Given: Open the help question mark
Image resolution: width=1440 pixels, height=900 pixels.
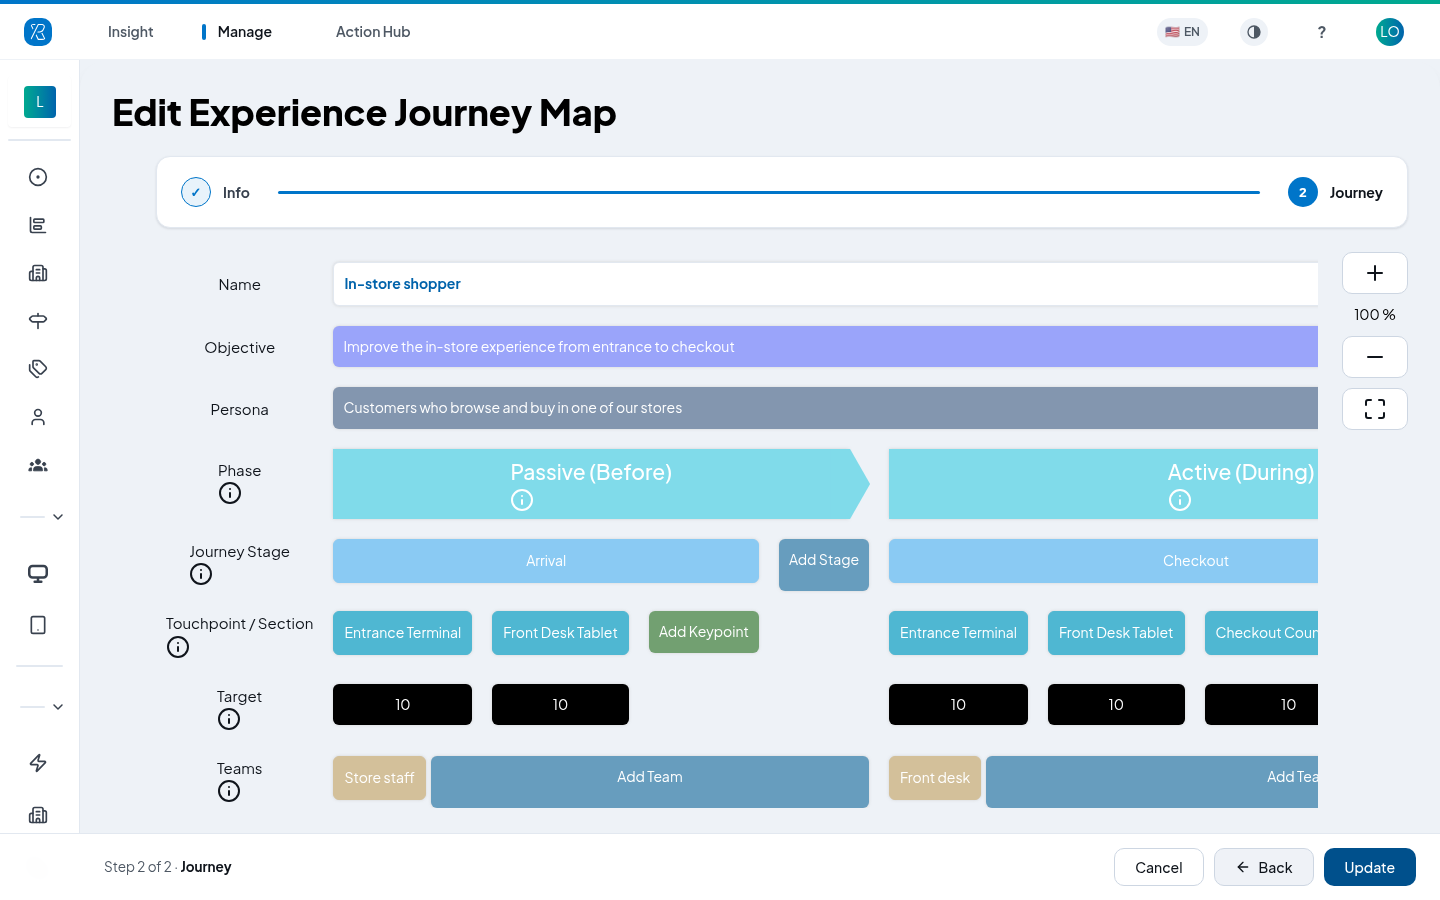Looking at the screenshot, I should pyautogui.click(x=1322, y=32).
